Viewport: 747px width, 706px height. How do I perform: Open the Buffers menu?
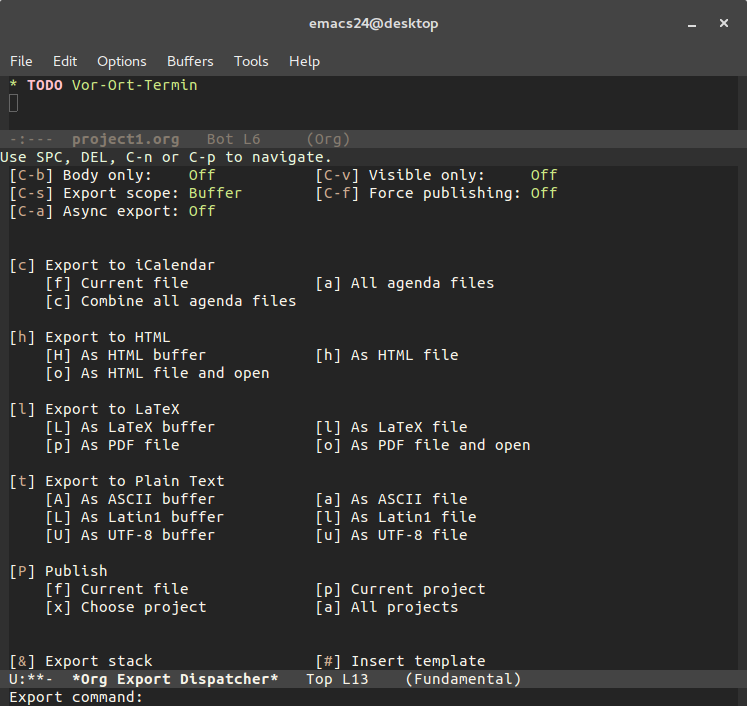coord(190,61)
